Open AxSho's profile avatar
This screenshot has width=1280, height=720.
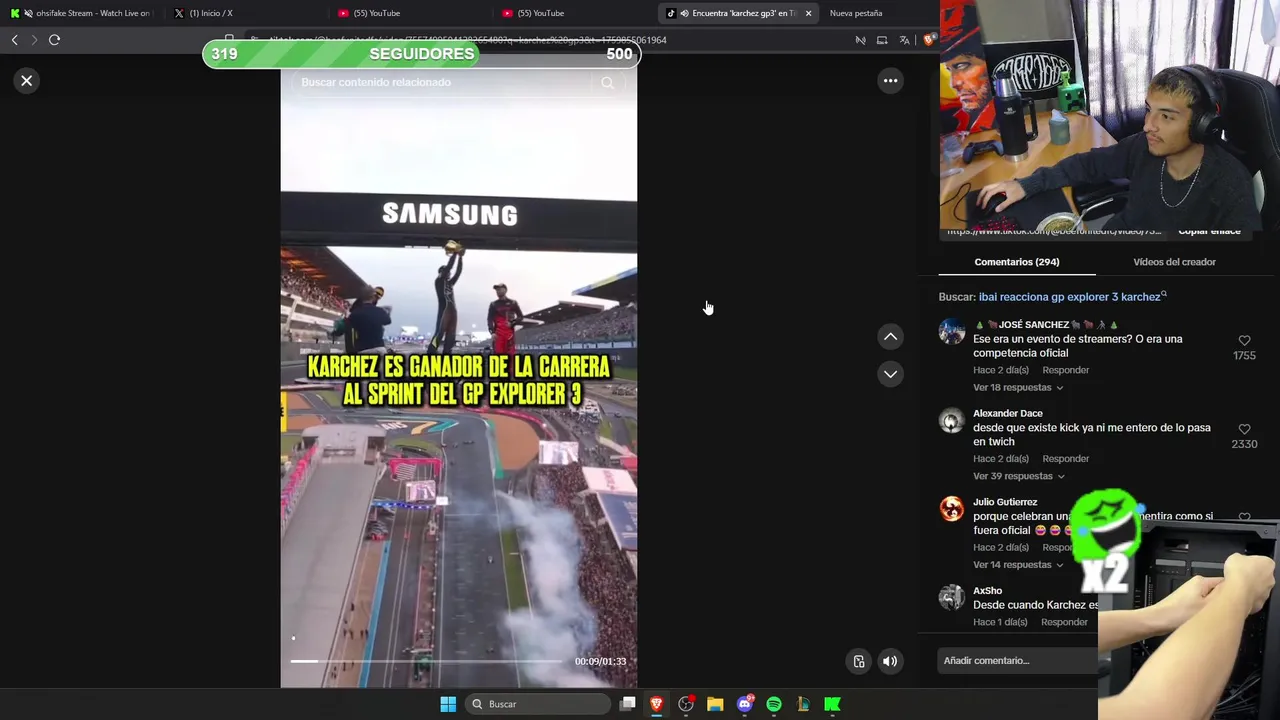(952, 597)
